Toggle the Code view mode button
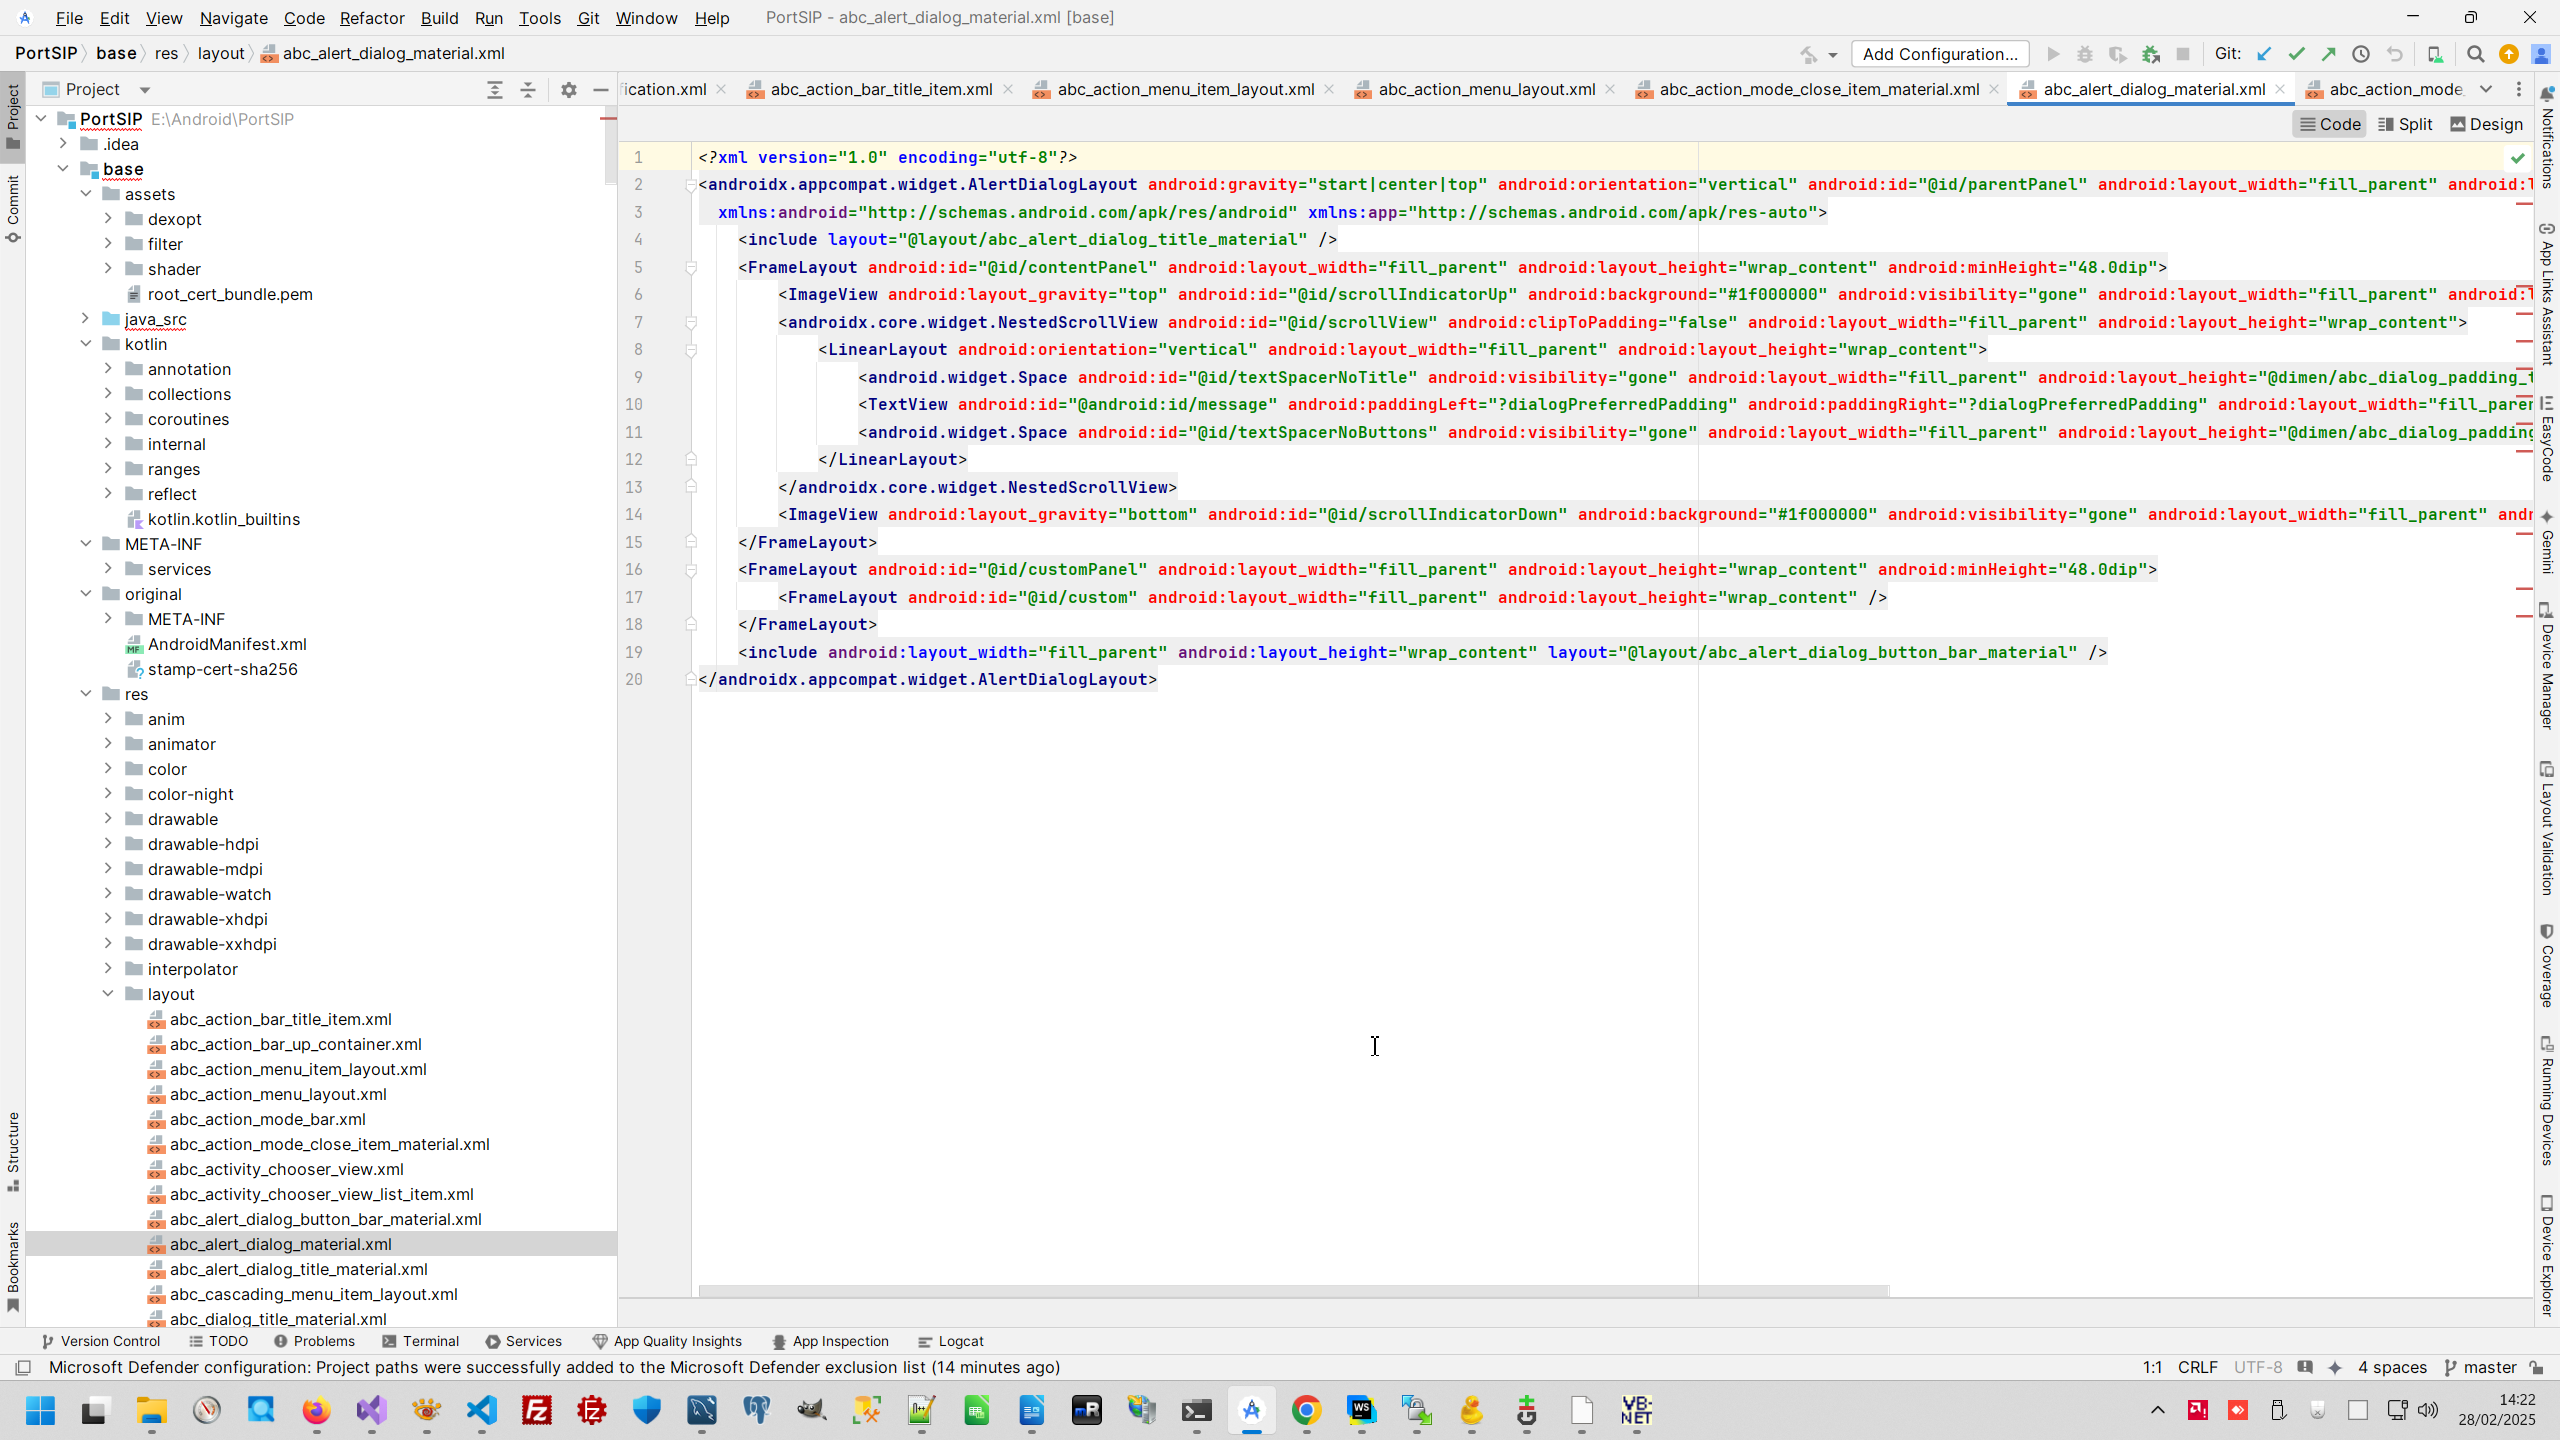The width and height of the screenshot is (2560, 1440). pos(2330,124)
